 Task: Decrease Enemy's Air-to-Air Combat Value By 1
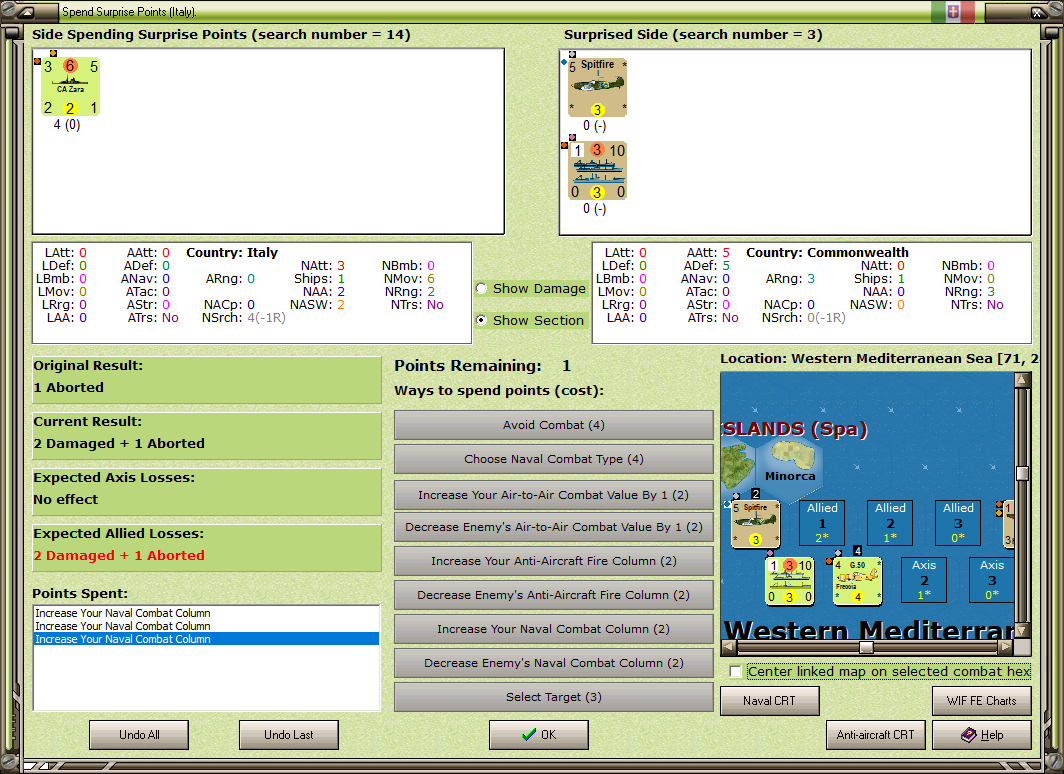click(x=554, y=527)
